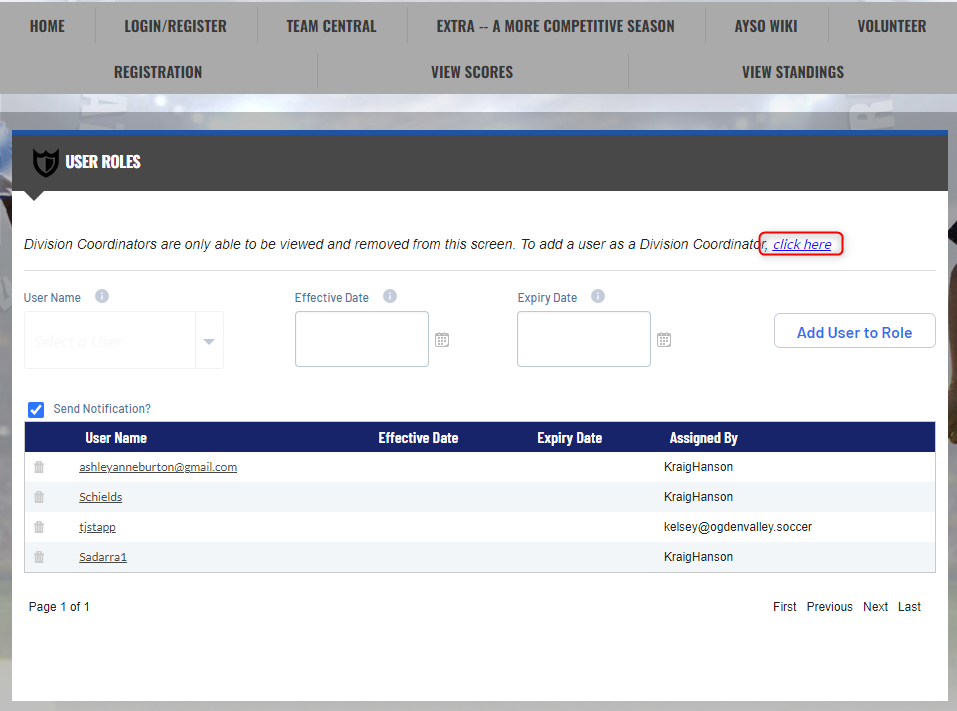The height and width of the screenshot is (711, 957).
Task: Go to View Standings menu item
Action: tap(792, 72)
